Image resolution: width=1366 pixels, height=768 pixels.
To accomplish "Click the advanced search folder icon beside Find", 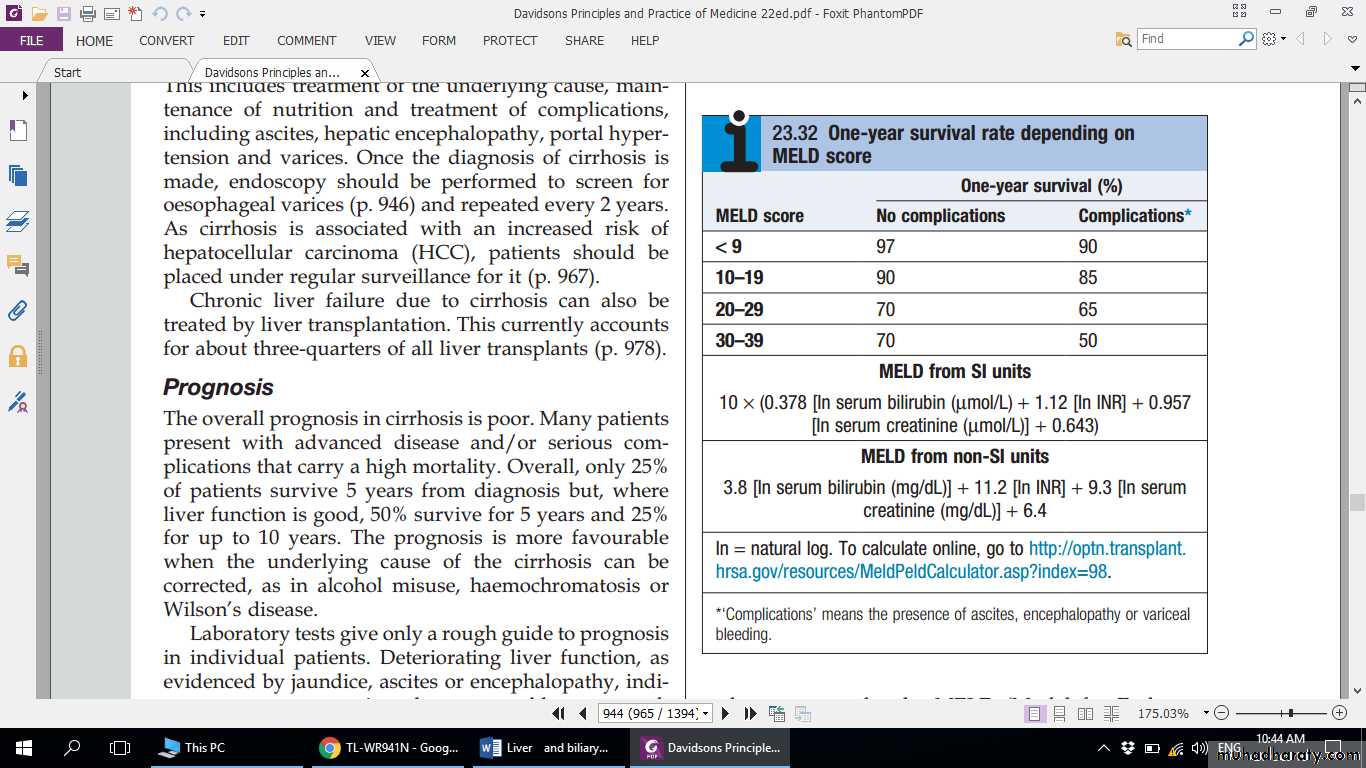I will 1124,39.
